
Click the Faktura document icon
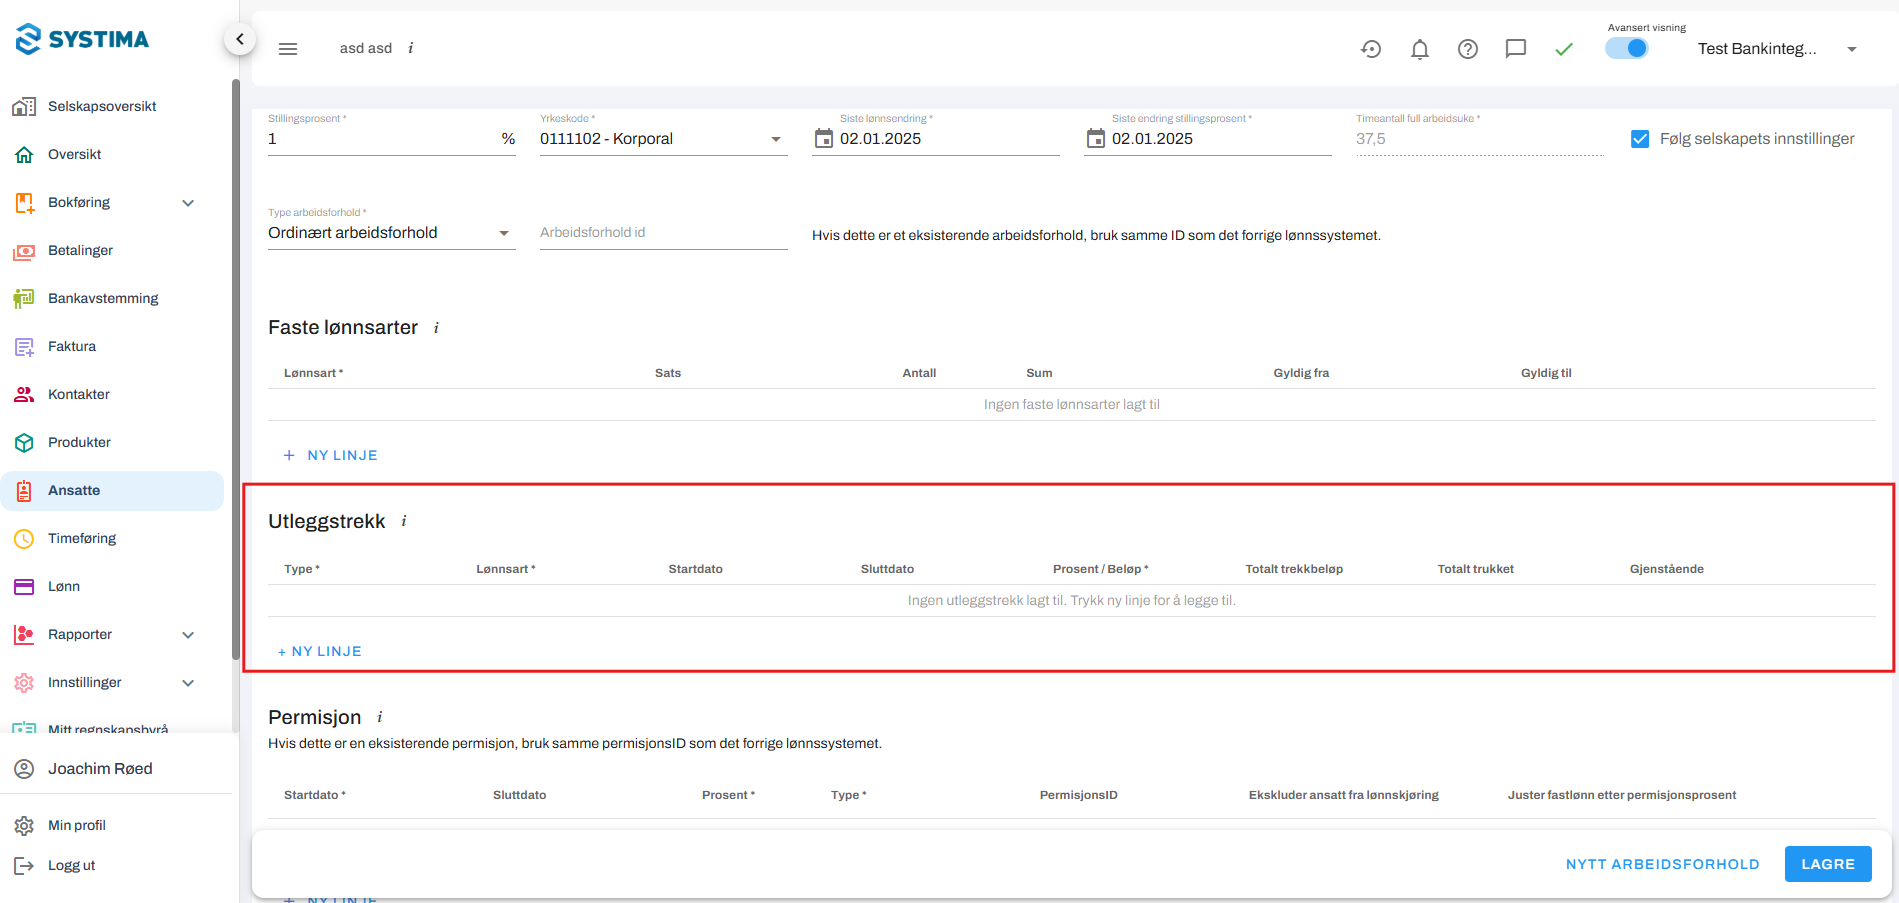click(x=24, y=347)
